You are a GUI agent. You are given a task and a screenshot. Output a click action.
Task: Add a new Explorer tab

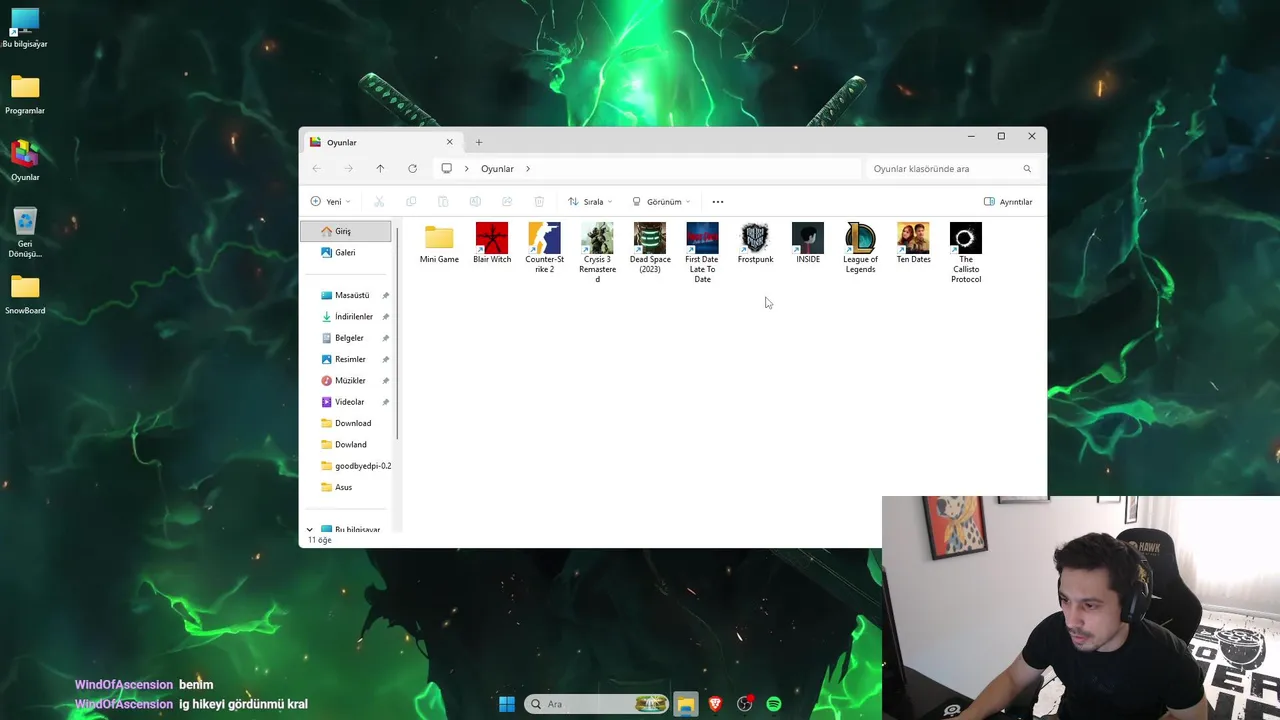point(478,142)
